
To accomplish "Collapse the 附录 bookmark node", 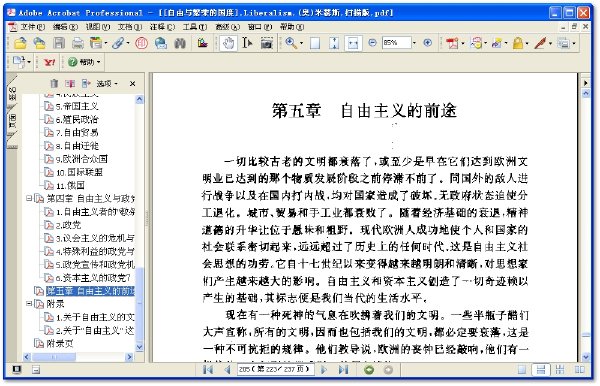I will [29, 304].
